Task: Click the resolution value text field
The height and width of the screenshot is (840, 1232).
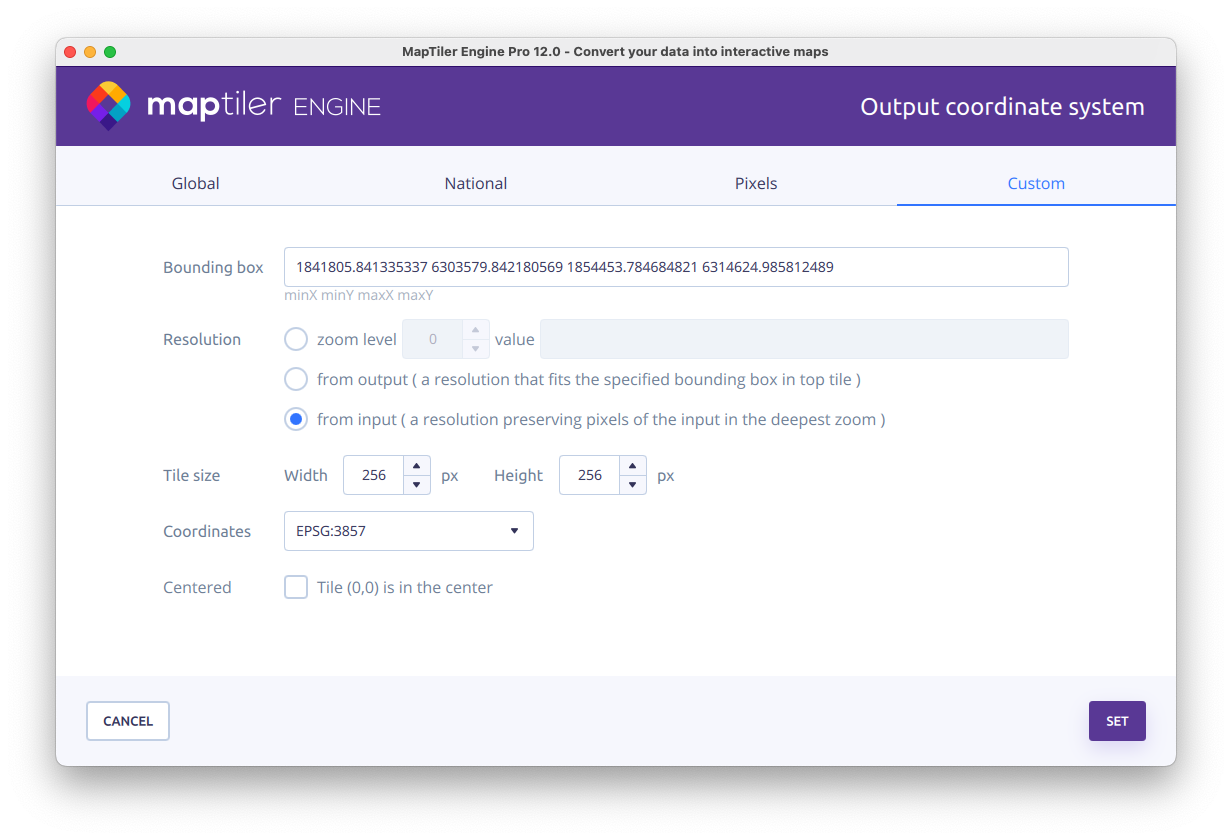Action: coord(803,339)
